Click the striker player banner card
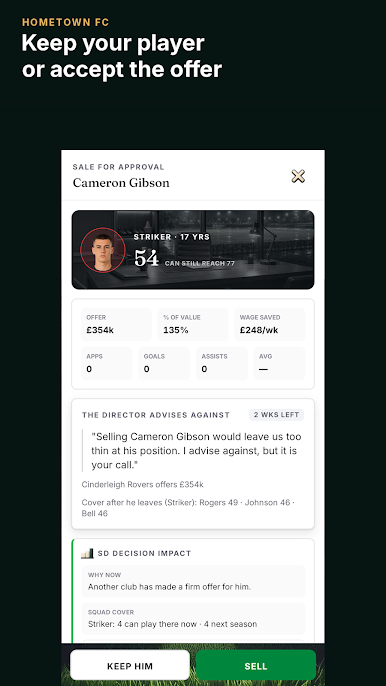The image size is (386, 686). click(x=193, y=250)
